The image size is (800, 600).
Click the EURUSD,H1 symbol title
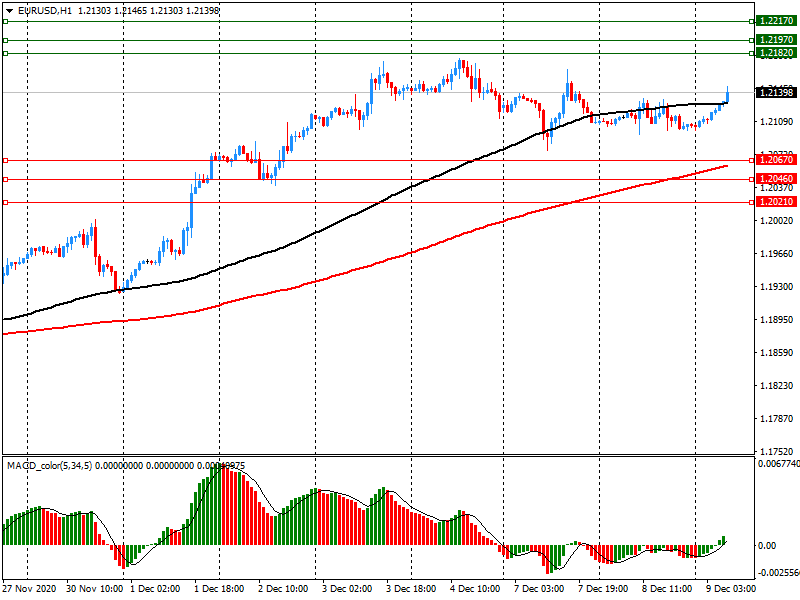coord(44,11)
